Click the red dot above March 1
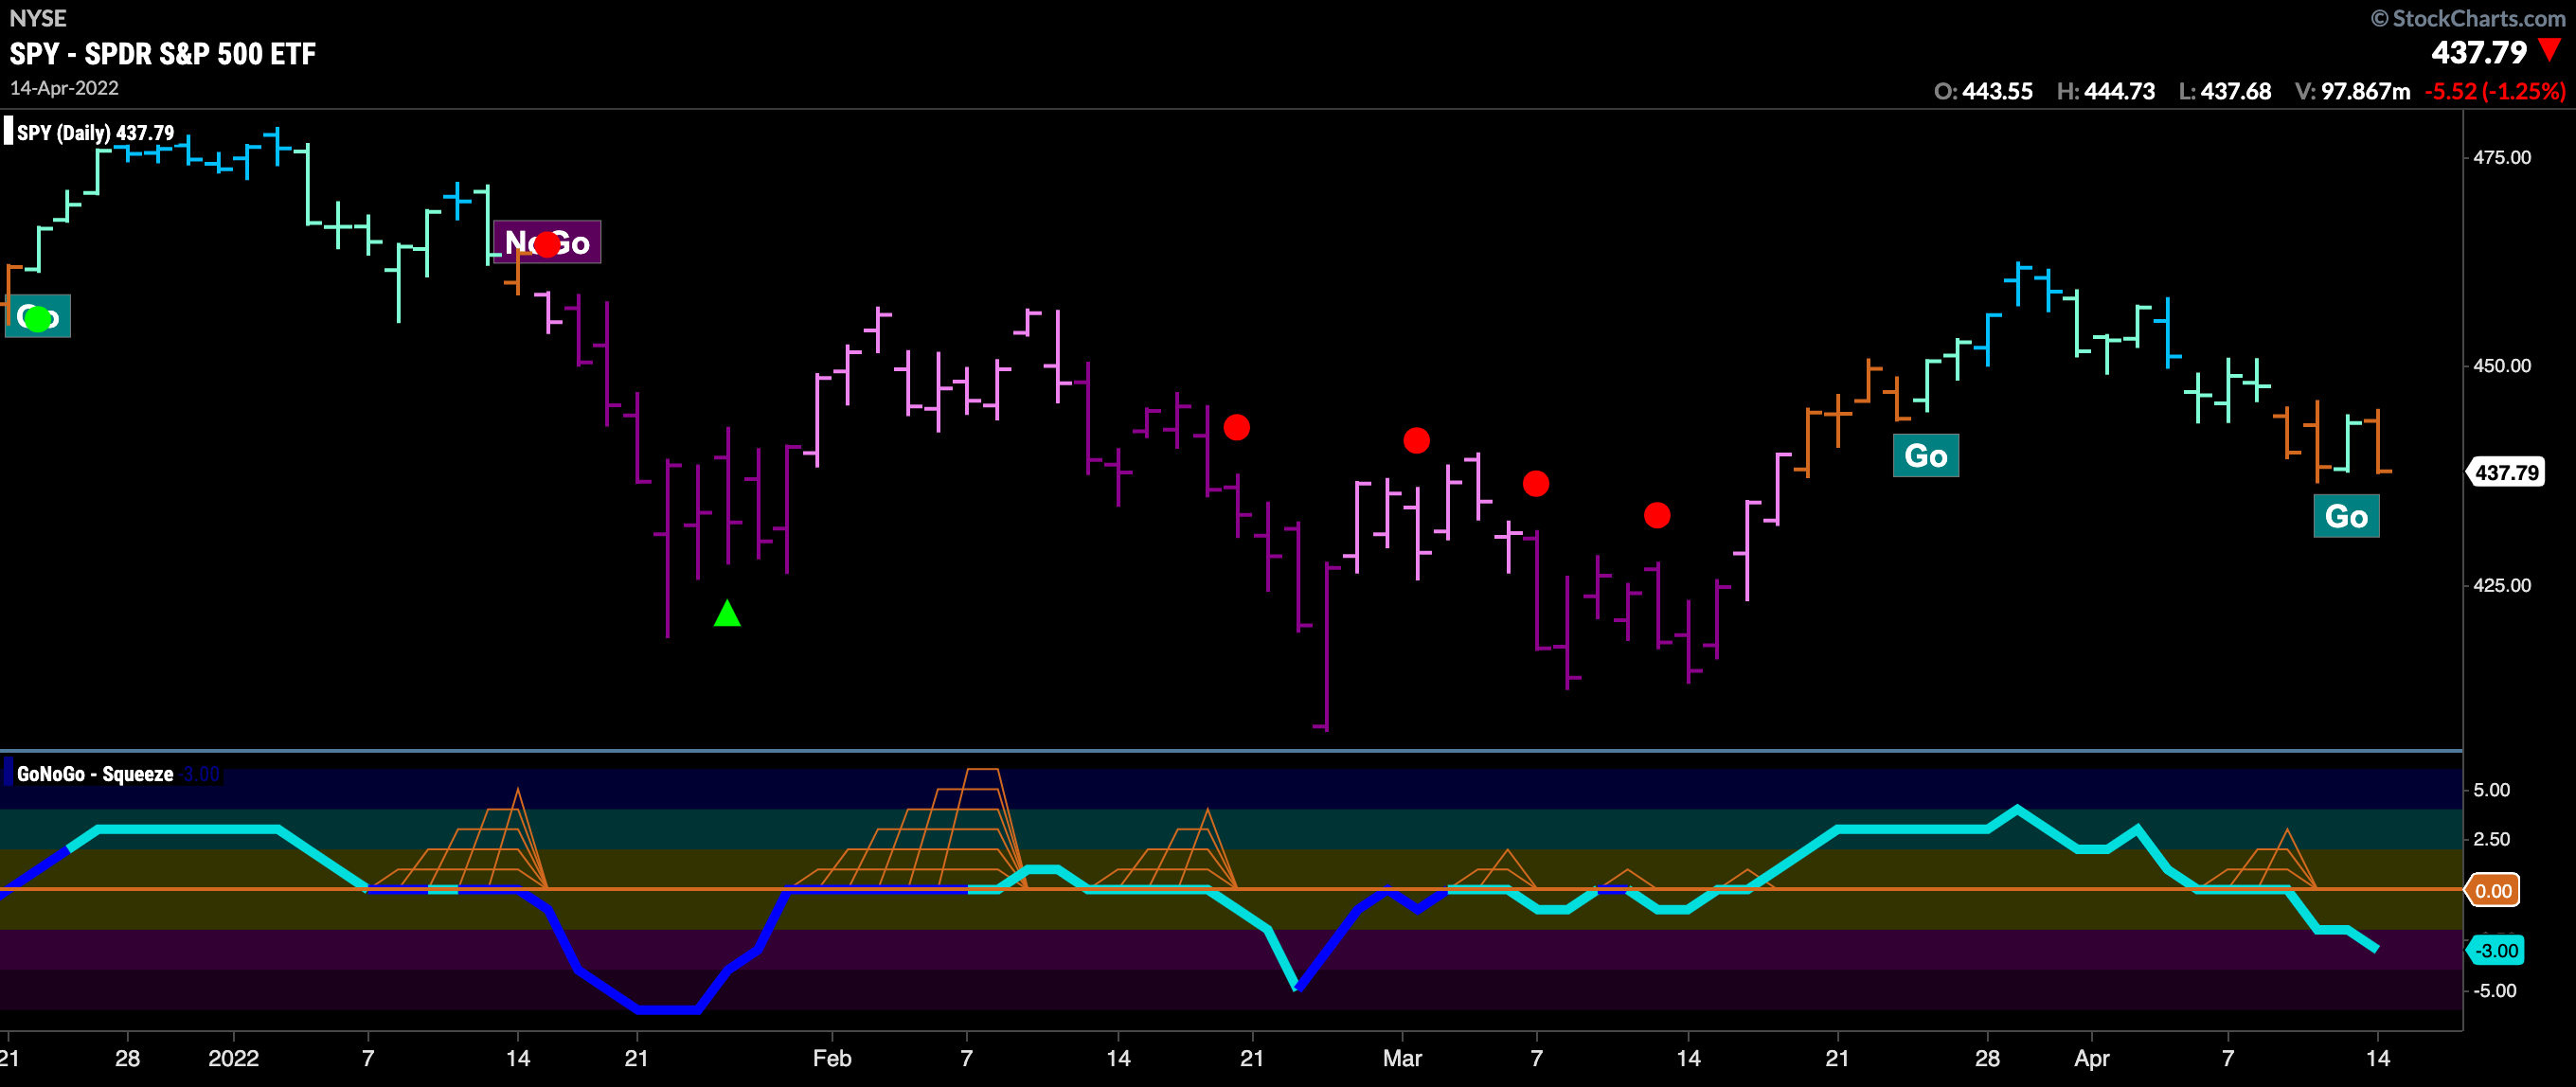 (x=1416, y=440)
